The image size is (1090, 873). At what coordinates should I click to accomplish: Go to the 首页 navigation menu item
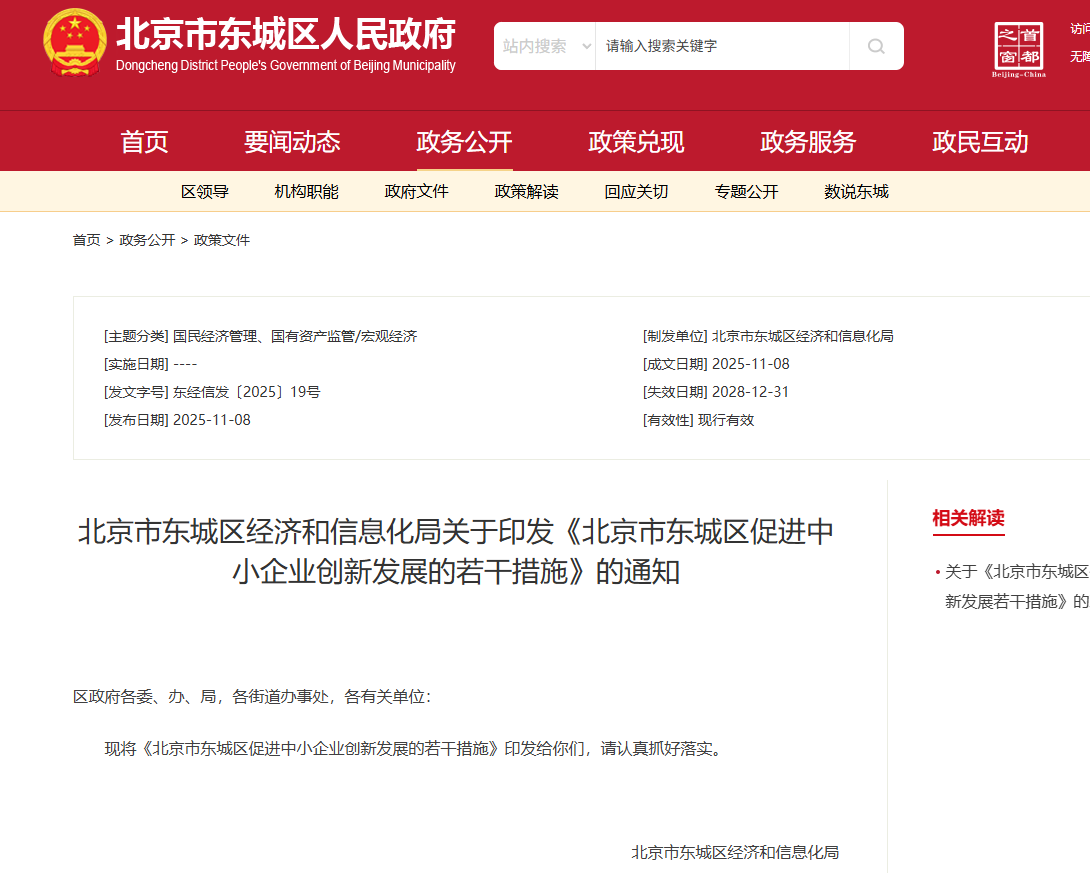click(x=143, y=141)
